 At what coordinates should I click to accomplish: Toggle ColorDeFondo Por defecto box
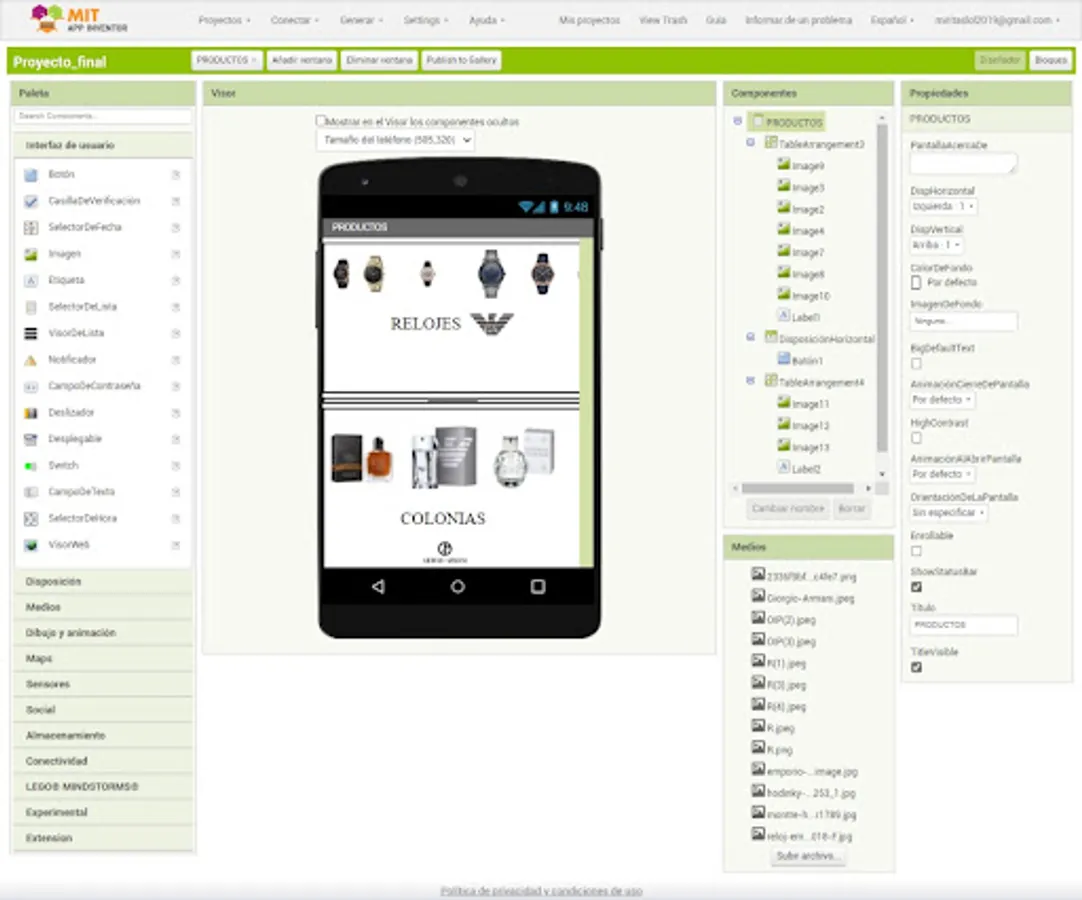[x=916, y=282]
